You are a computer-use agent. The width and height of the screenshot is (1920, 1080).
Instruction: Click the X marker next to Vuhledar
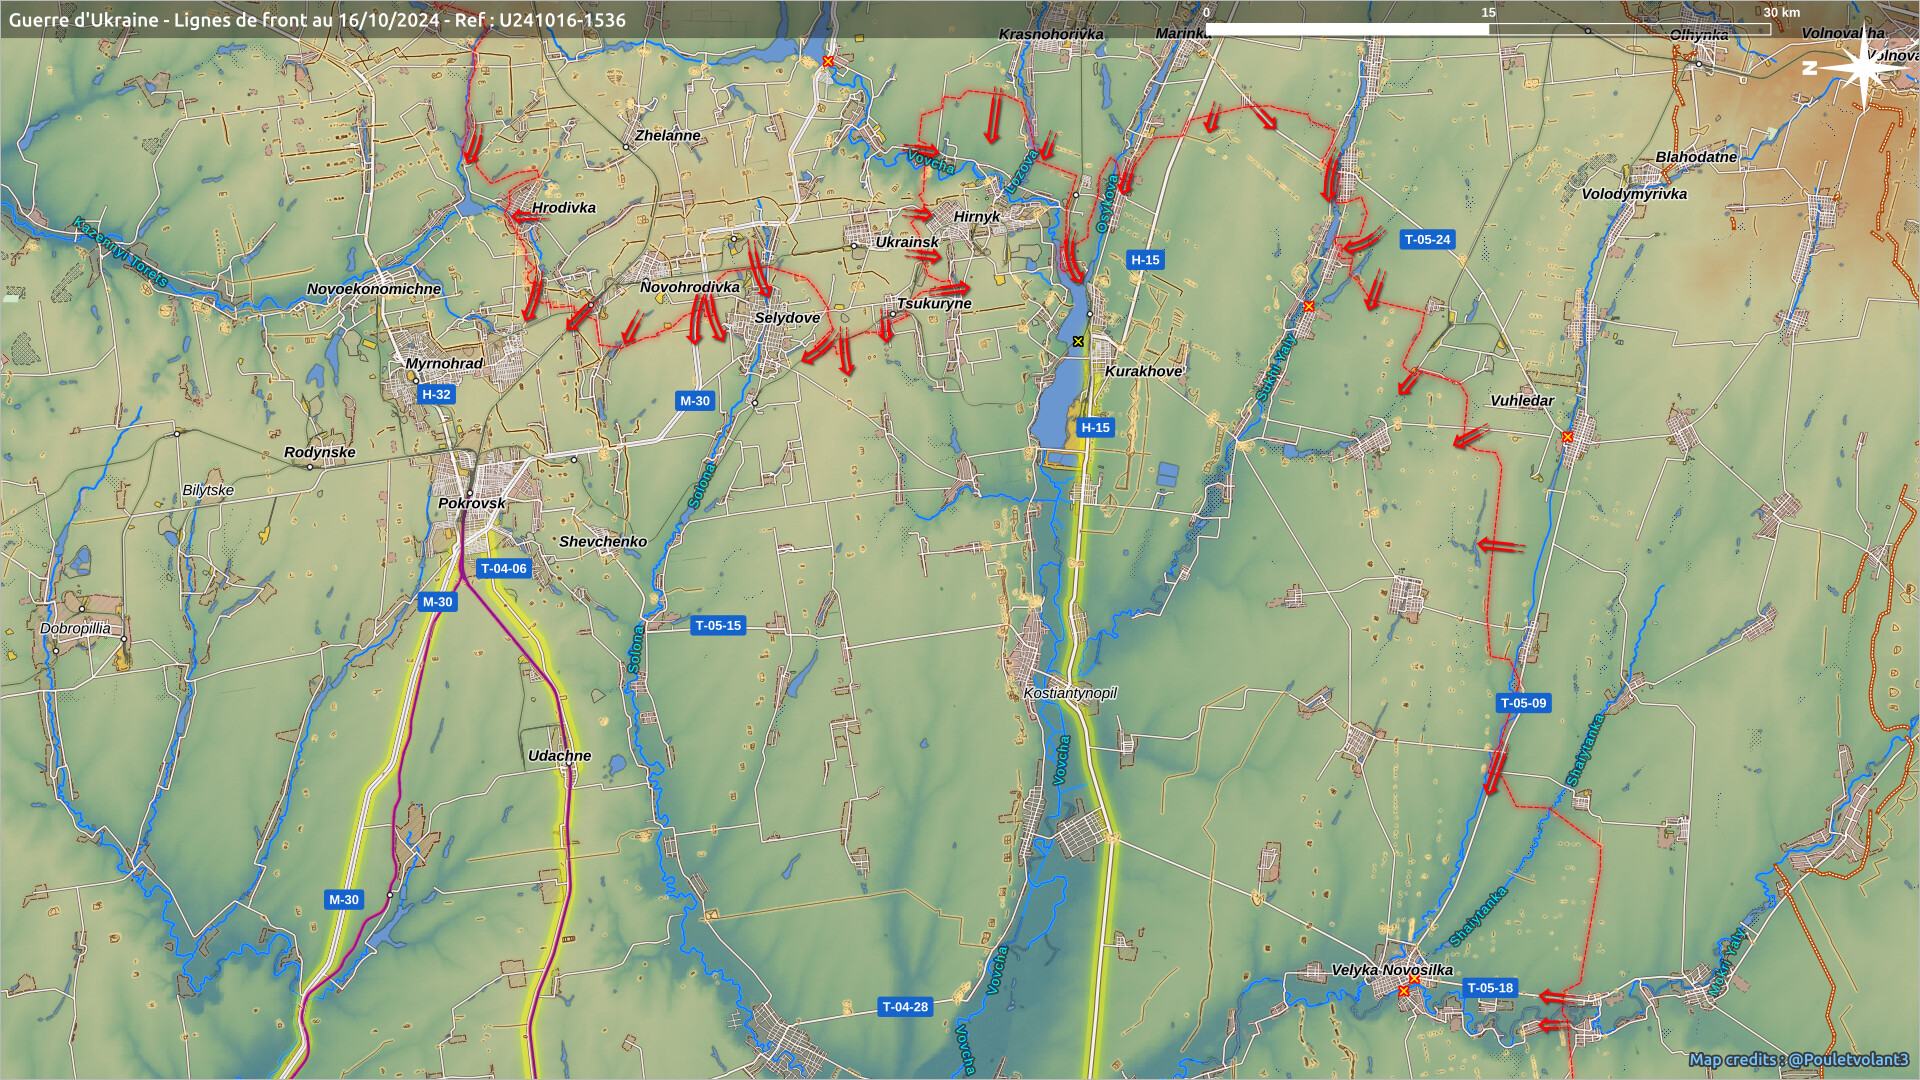coord(1567,437)
